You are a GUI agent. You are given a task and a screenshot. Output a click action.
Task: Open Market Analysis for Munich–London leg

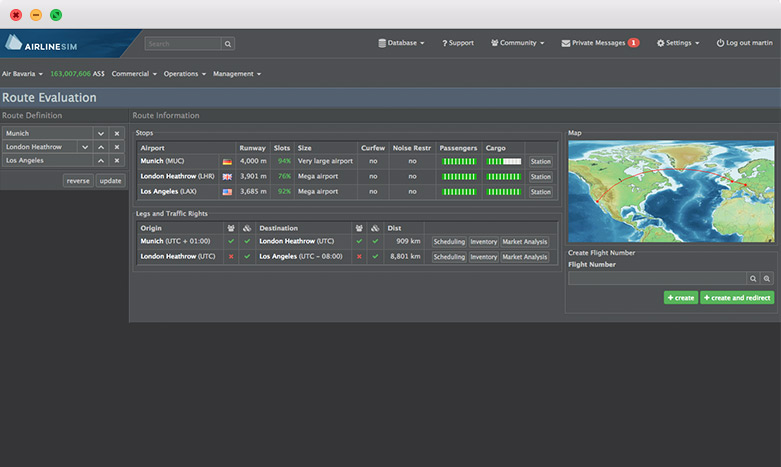524,241
